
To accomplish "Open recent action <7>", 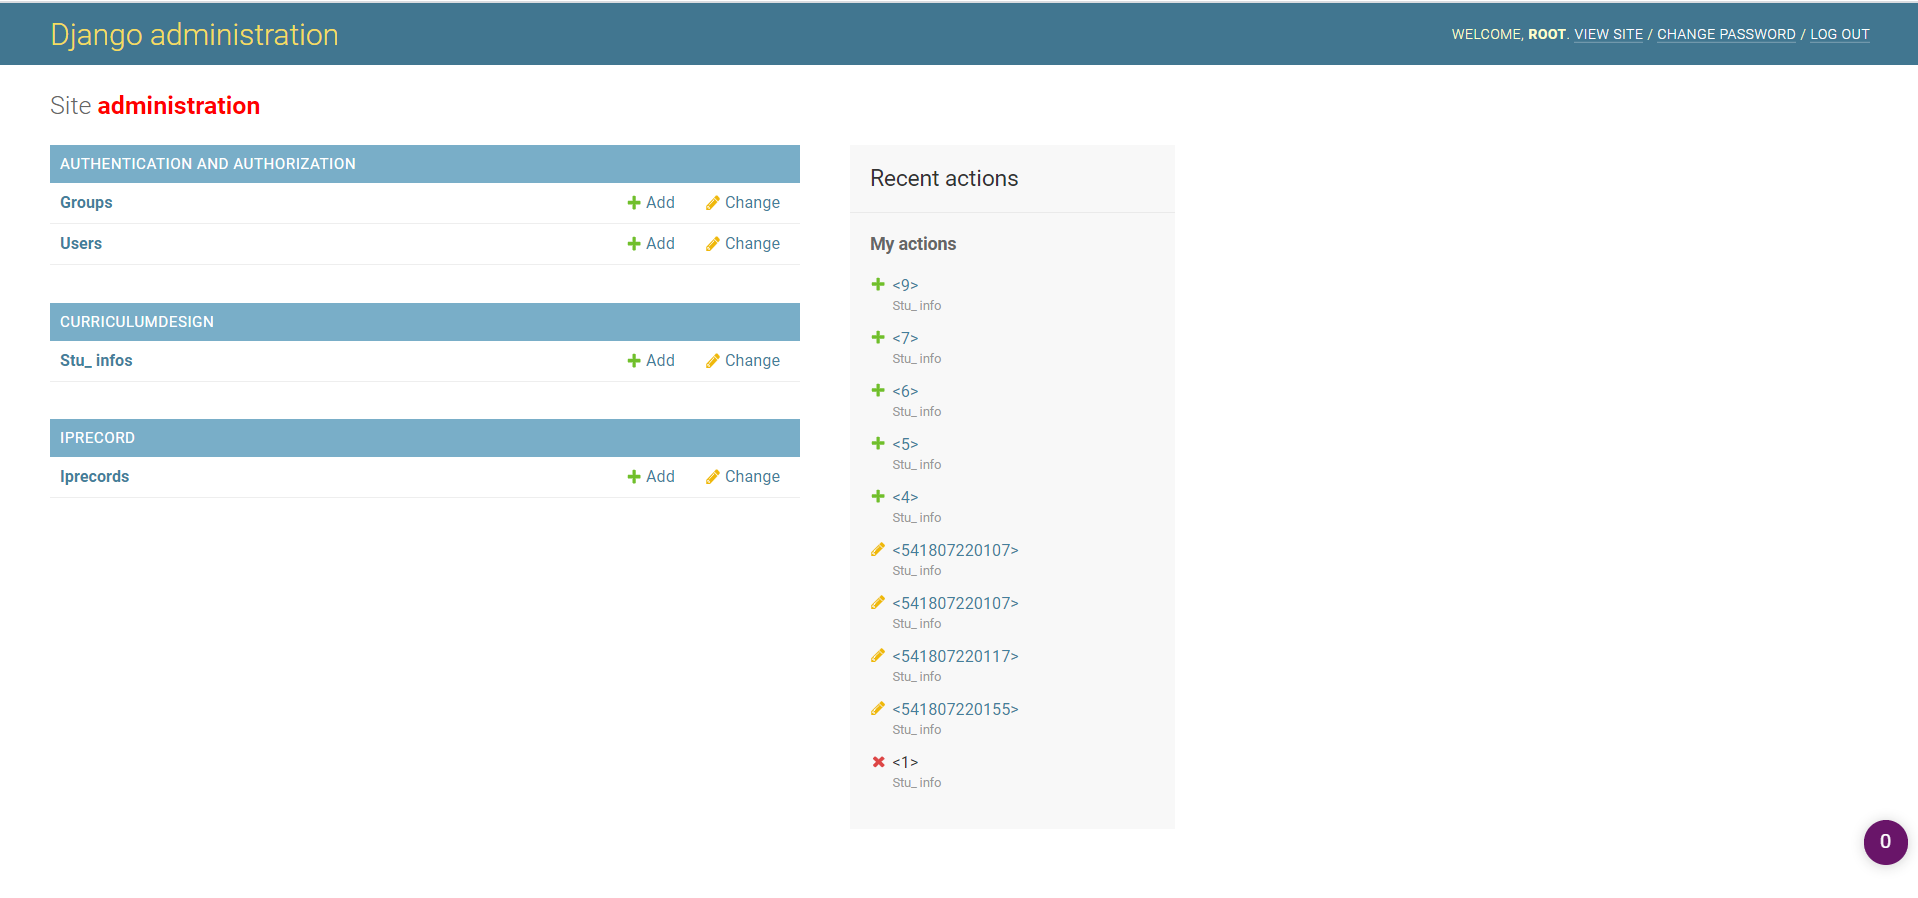I will (x=905, y=338).
